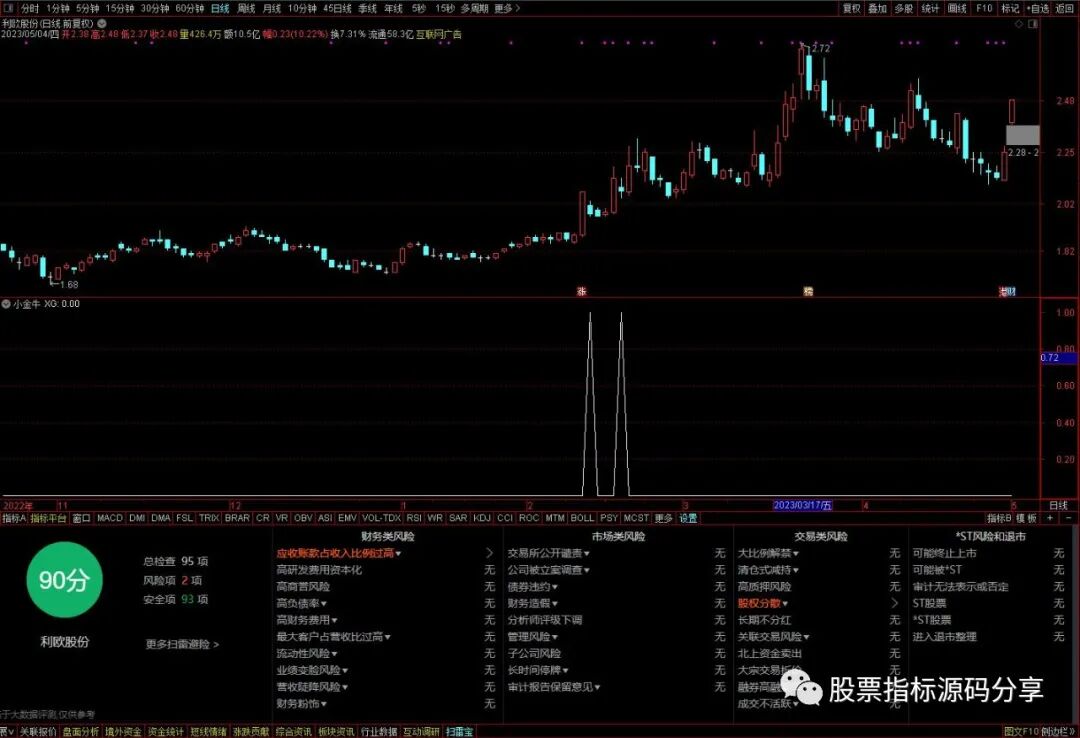The image size is (1080, 738).
Task: Select the BOLL indicator tab
Action: [x=582, y=517]
